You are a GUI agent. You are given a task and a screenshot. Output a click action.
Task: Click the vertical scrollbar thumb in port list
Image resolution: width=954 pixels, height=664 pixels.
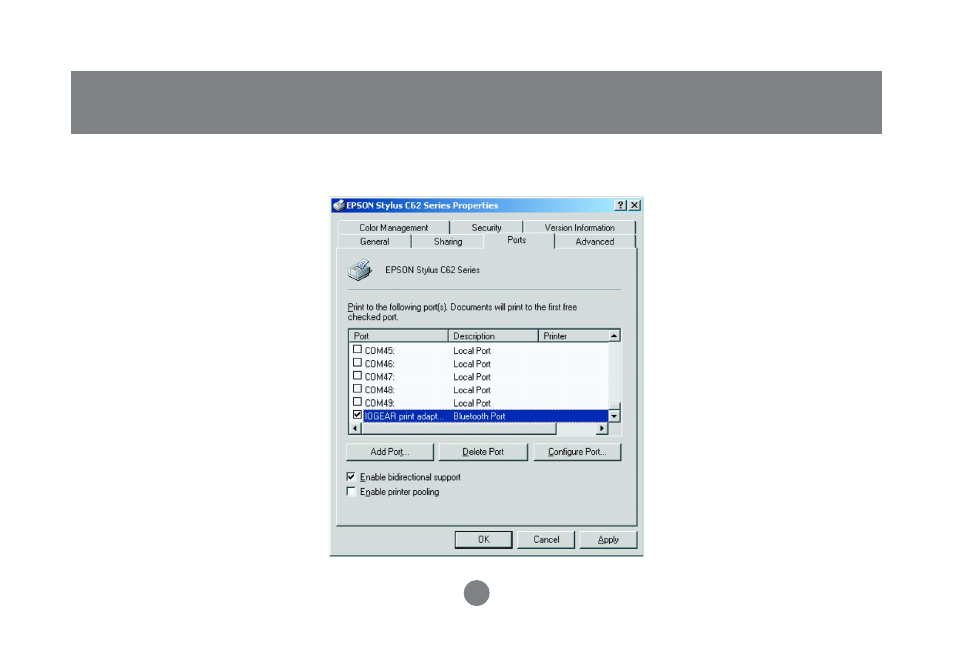(615, 407)
